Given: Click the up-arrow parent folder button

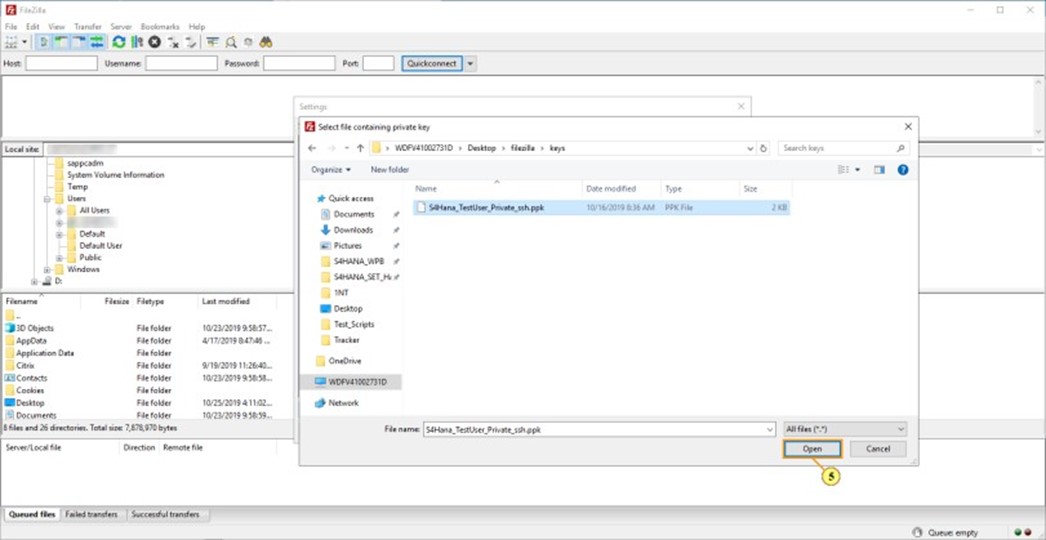Looking at the screenshot, I should [360, 148].
